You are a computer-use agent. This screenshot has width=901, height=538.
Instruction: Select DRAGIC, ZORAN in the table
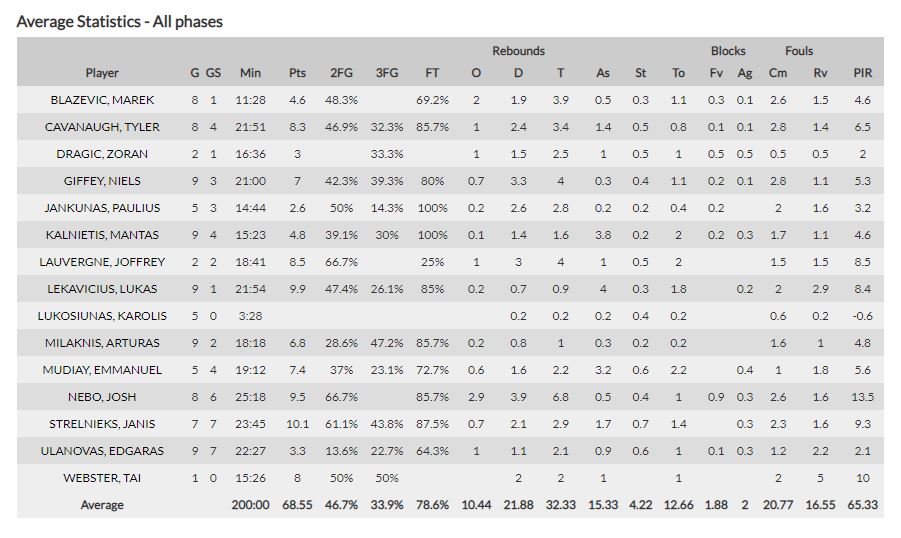102,154
